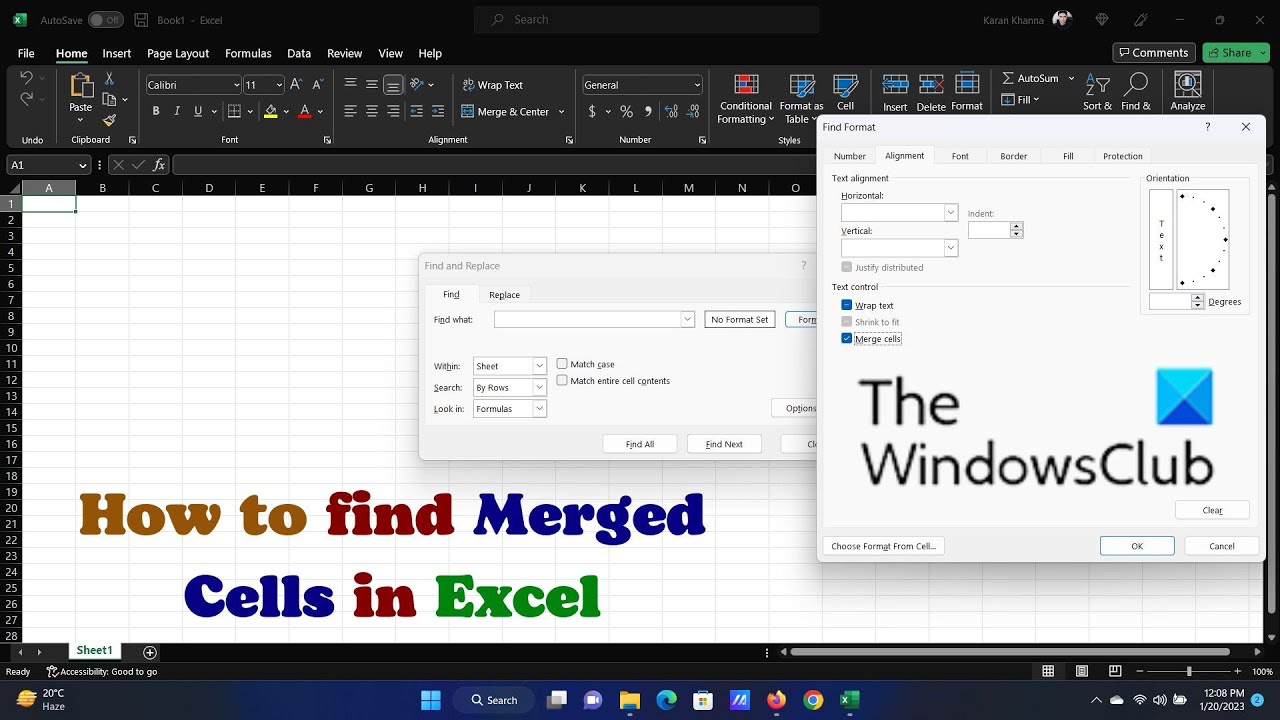The height and width of the screenshot is (720, 1280).
Task: Click the Paste clipboard icon
Action: (x=80, y=86)
